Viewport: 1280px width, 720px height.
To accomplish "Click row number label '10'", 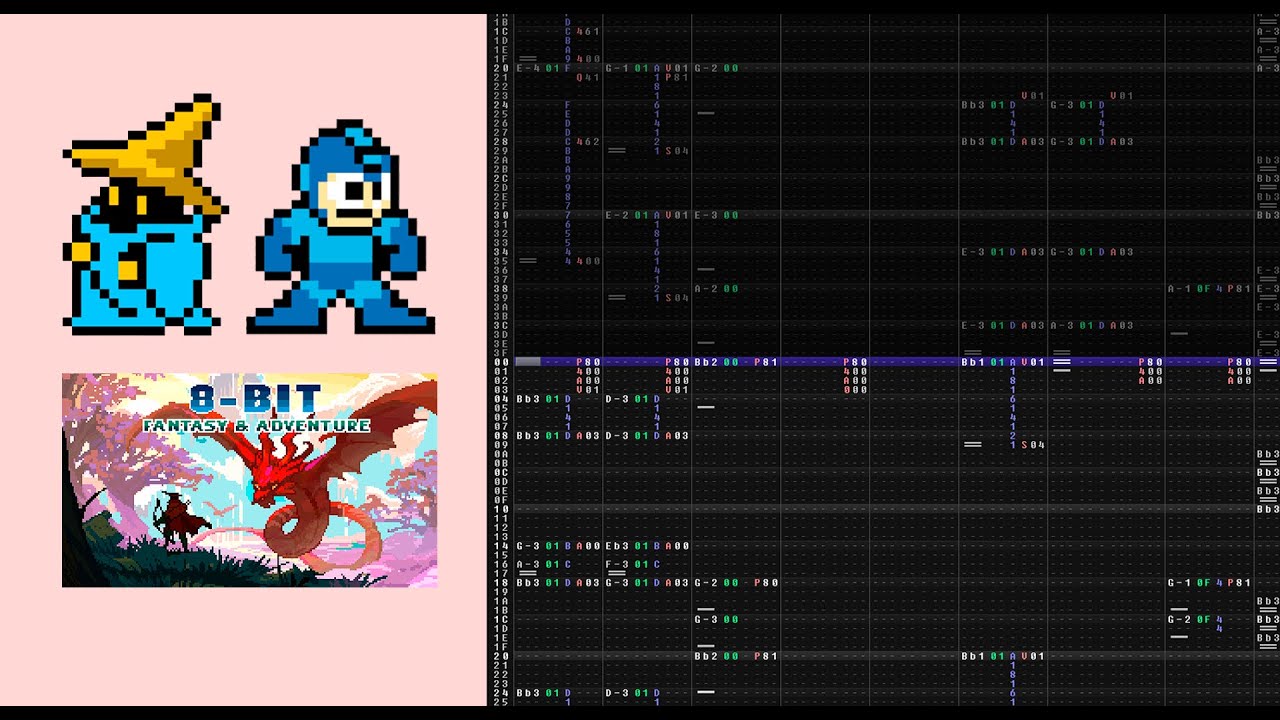I will pos(501,509).
